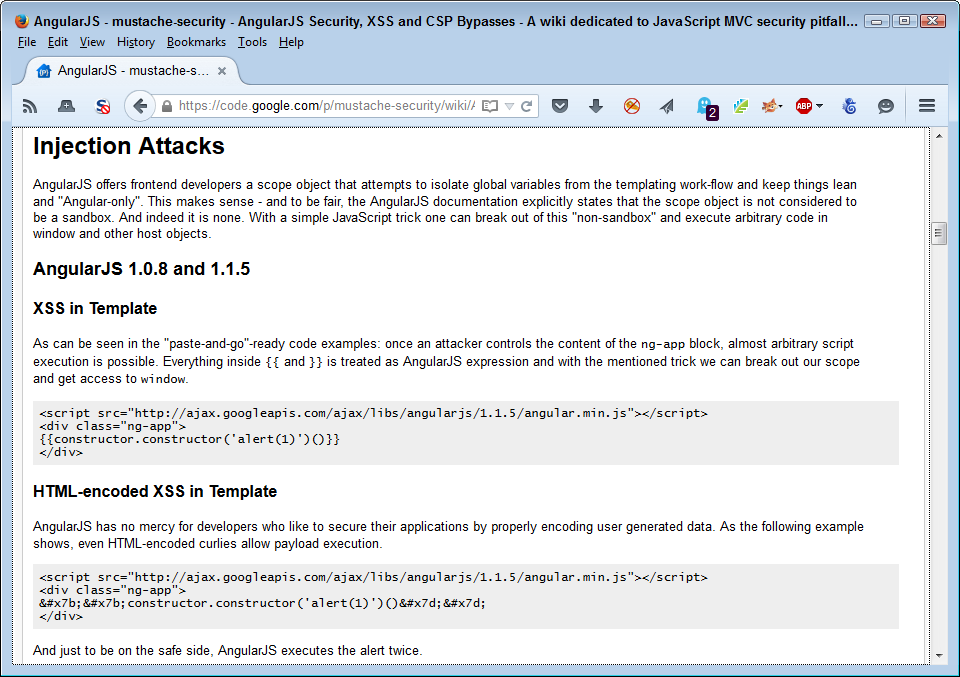
Task: View site security via the padlock icon
Action: click(166, 104)
